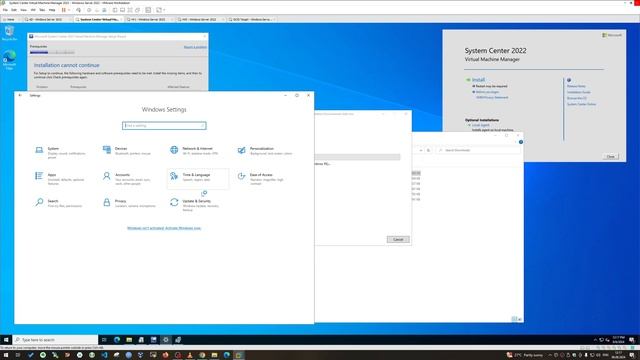Viewport: 640px width, 360px height.
Task: Open VMware Help menu
Action: pyautogui.click(x=52, y=10)
